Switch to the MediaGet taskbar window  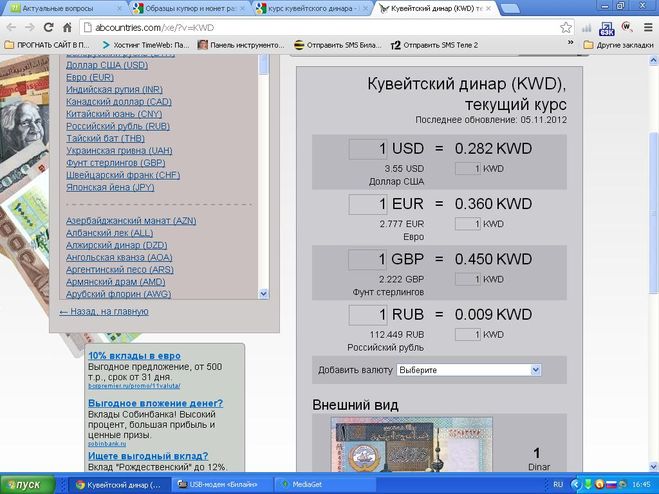pos(306,484)
